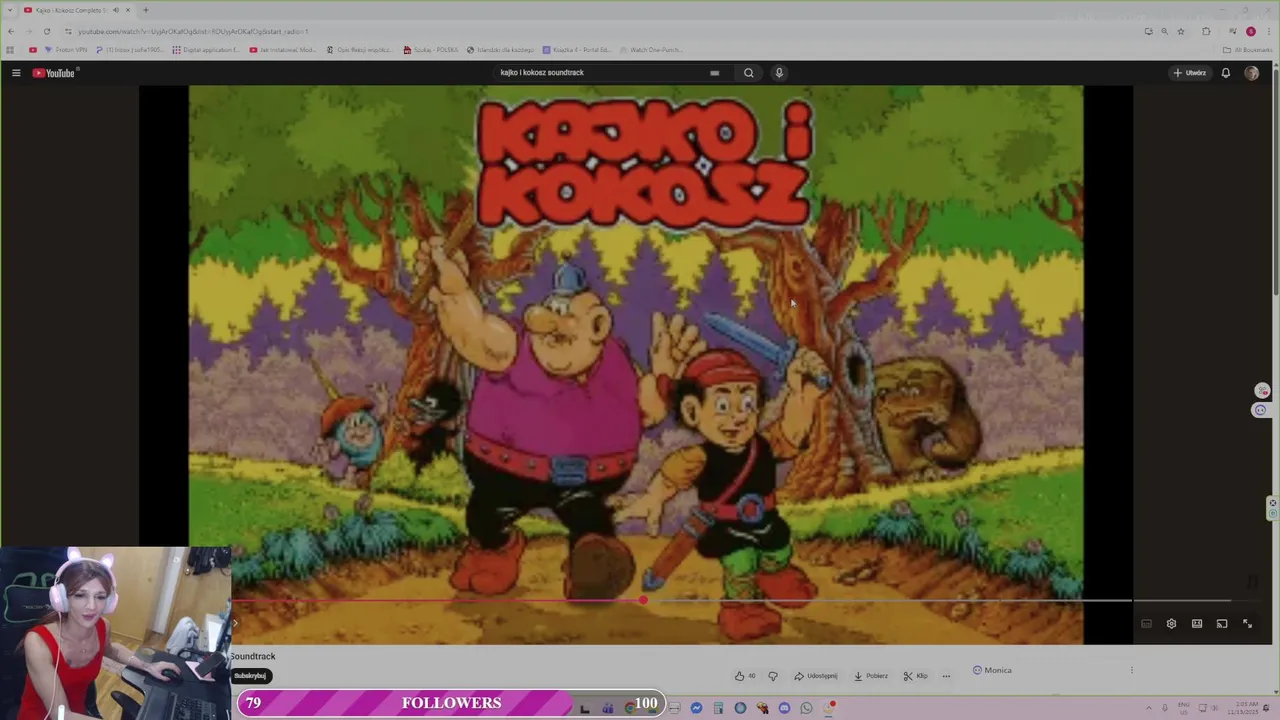The height and width of the screenshot is (720, 1280).
Task: Open Calculator from the taskbar
Action: [x=718, y=708]
